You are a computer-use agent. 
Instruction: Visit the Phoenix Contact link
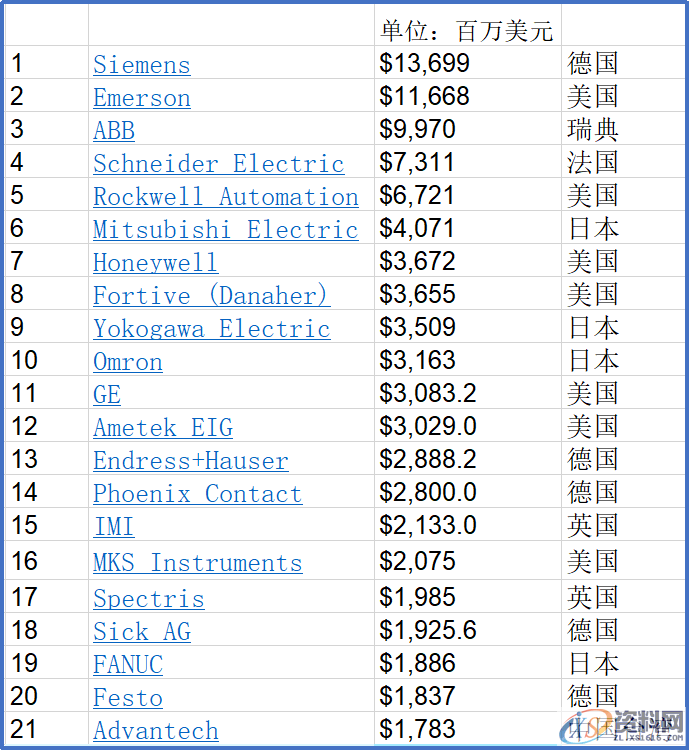coord(197,494)
